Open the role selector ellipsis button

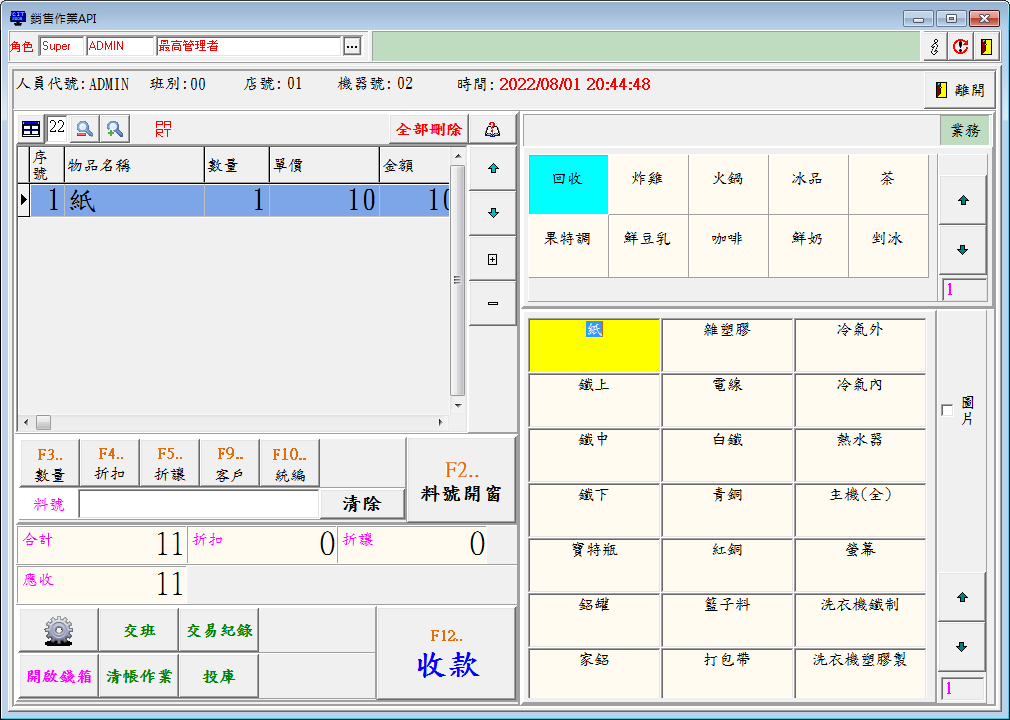tap(351, 46)
